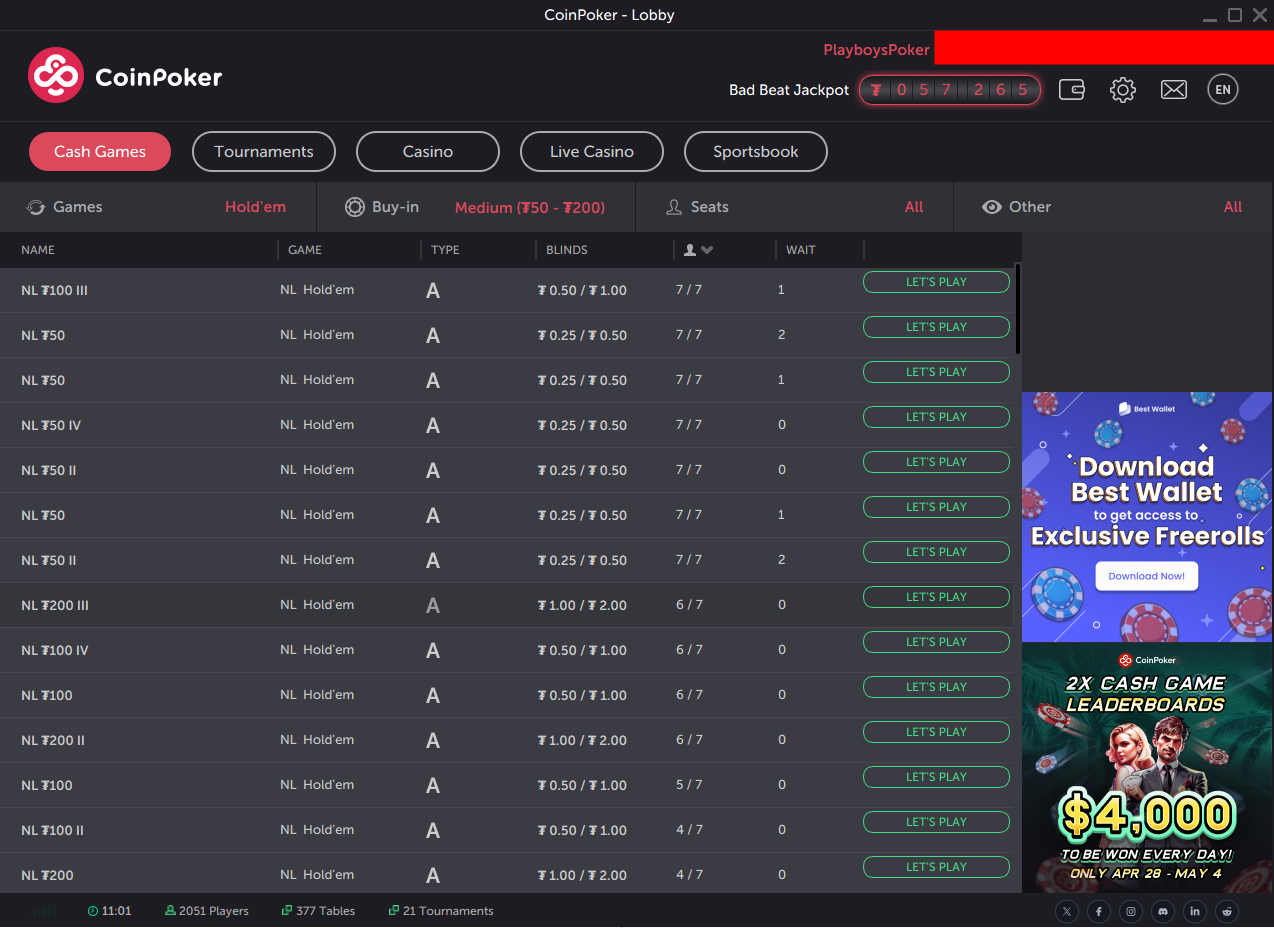Click LET'S PLAY for NL ₮100 II
The image size is (1274, 928).
pos(936,822)
